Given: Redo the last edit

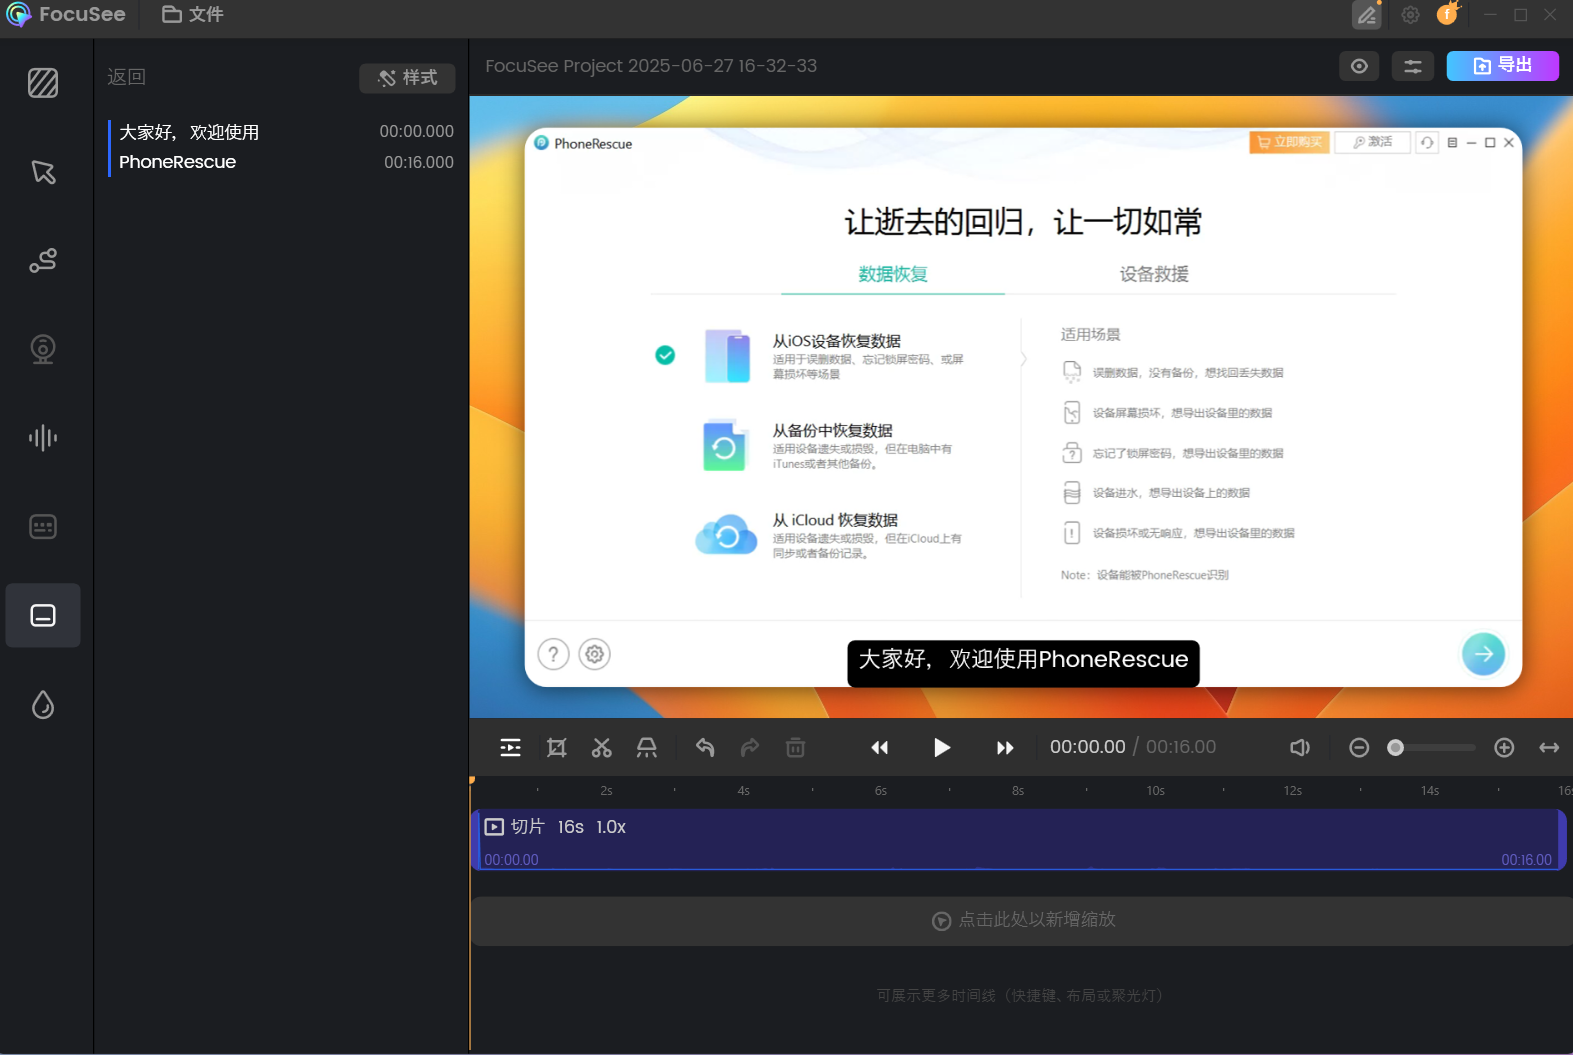Looking at the screenshot, I should tap(750, 747).
